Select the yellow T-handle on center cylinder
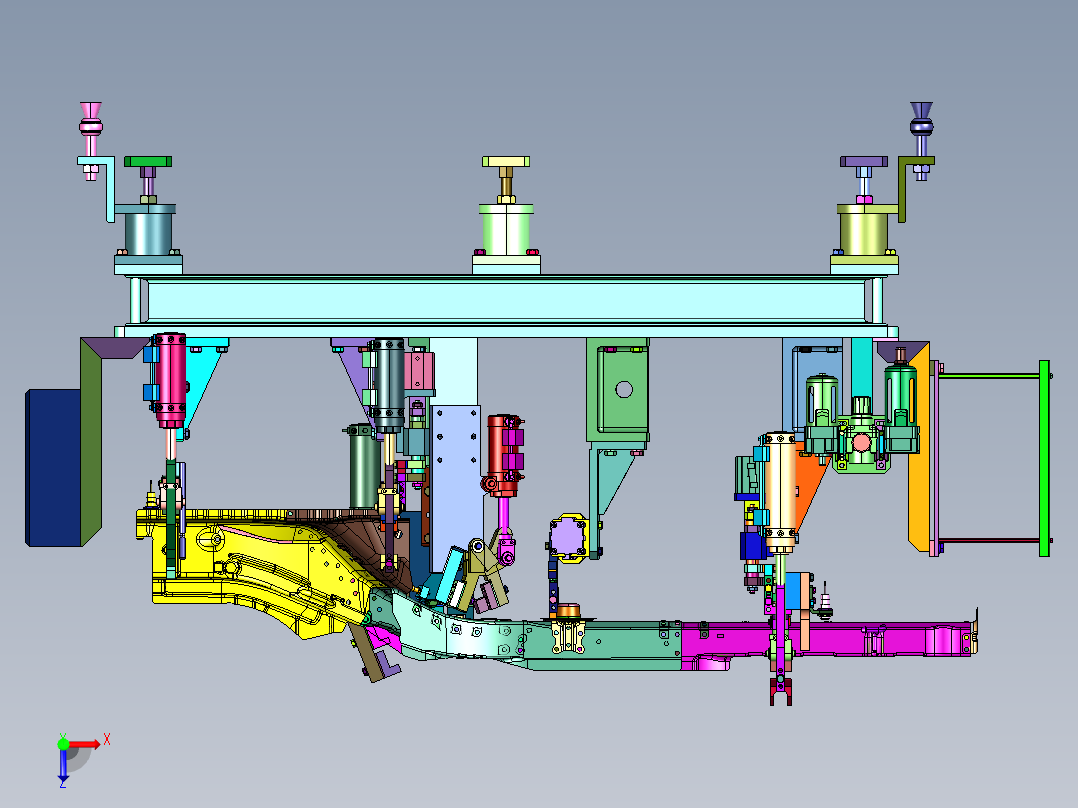 pos(506,162)
